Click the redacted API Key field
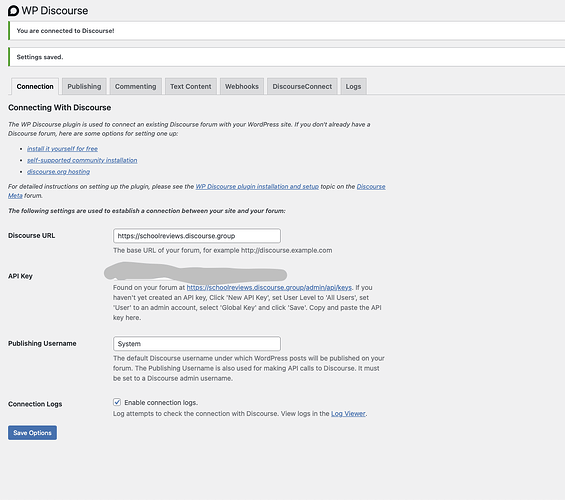 (x=195, y=273)
